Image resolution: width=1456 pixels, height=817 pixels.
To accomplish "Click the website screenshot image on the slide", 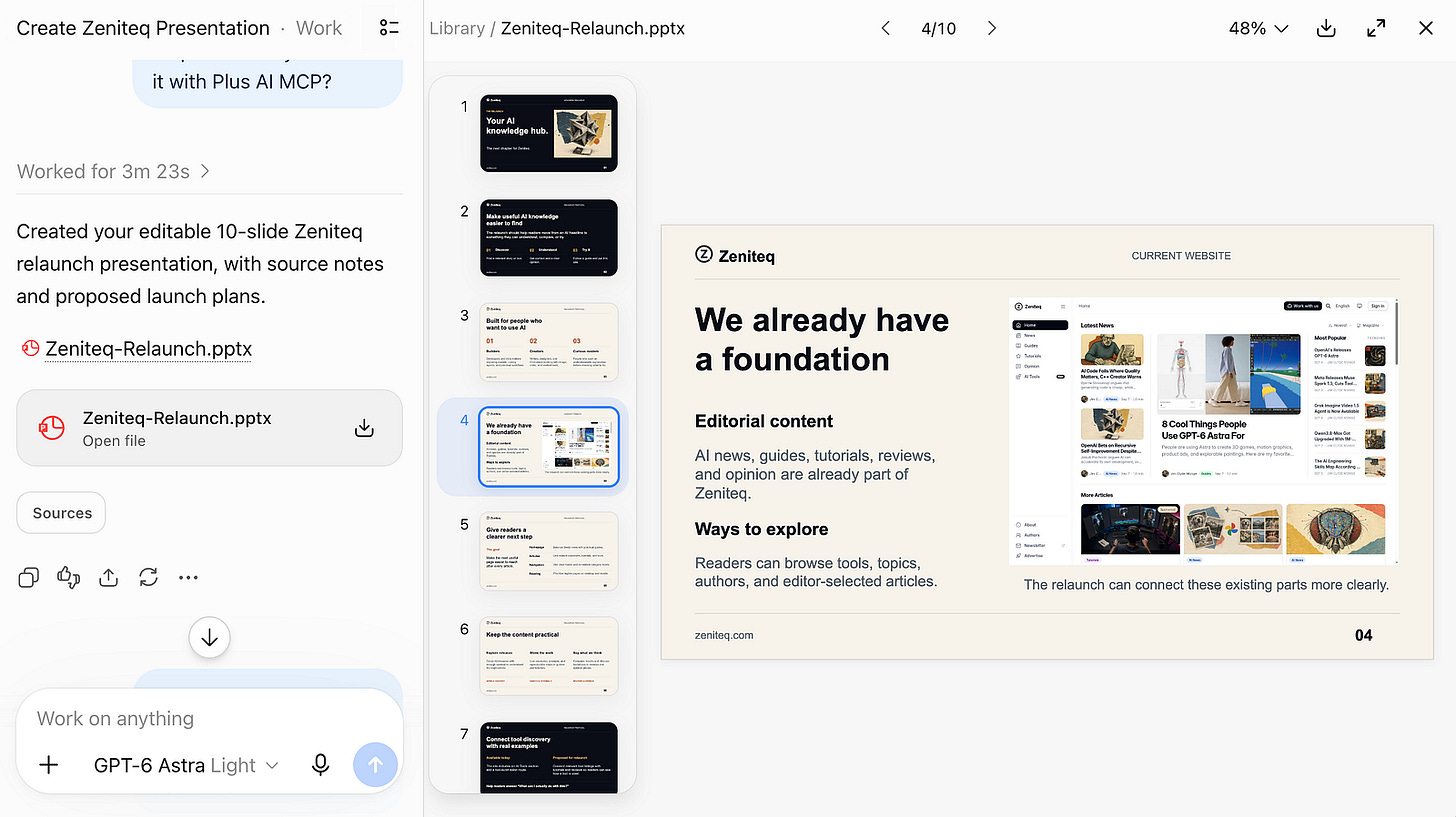I will pyautogui.click(x=1204, y=431).
